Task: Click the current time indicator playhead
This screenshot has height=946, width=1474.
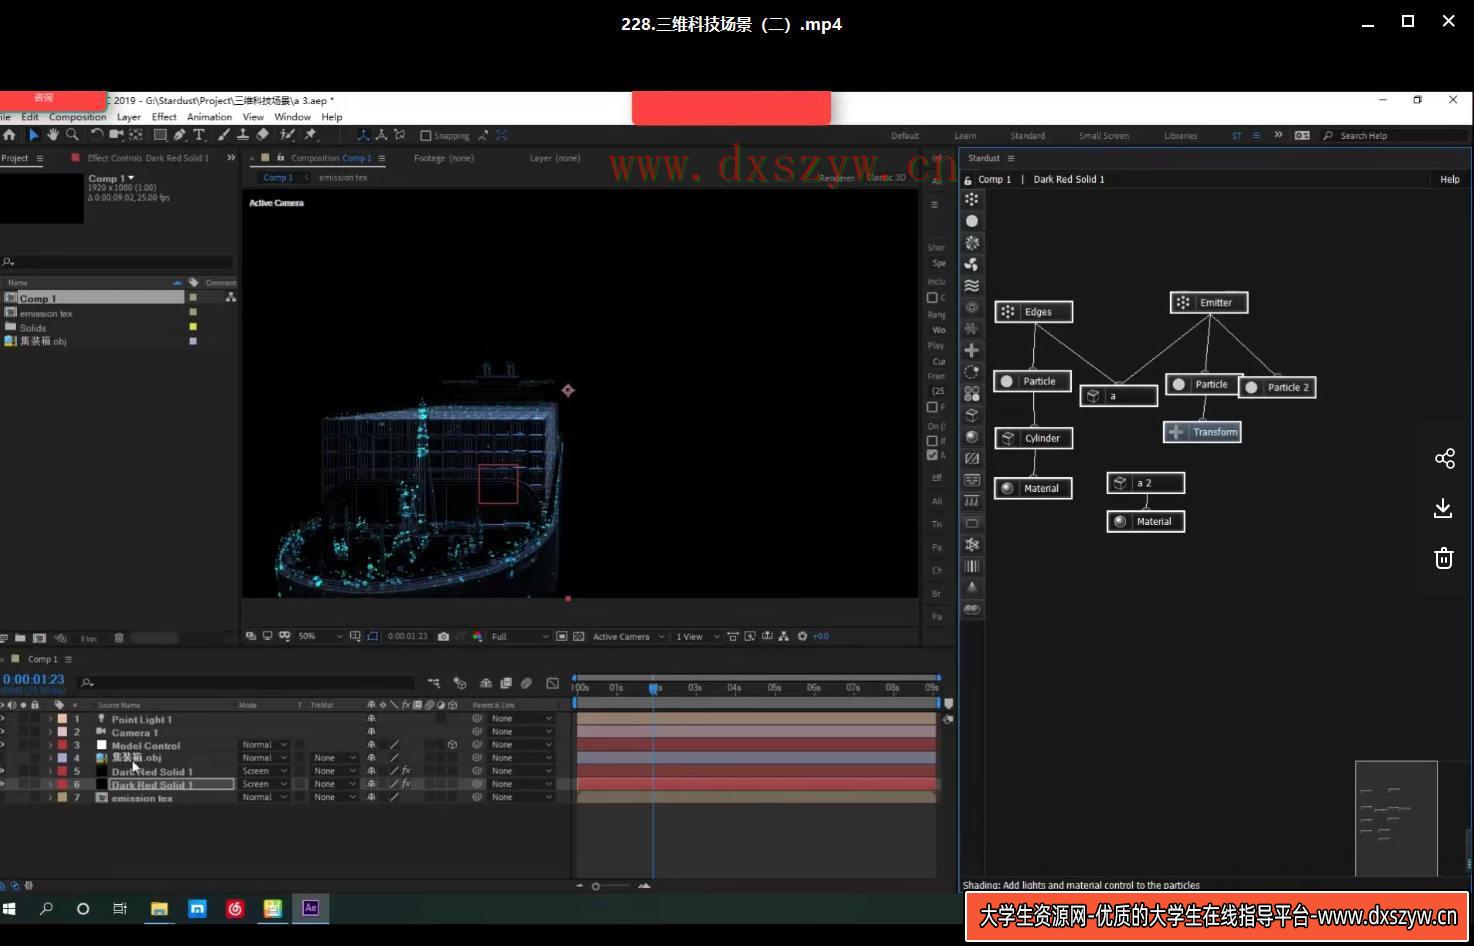Action: pos(653,688)
